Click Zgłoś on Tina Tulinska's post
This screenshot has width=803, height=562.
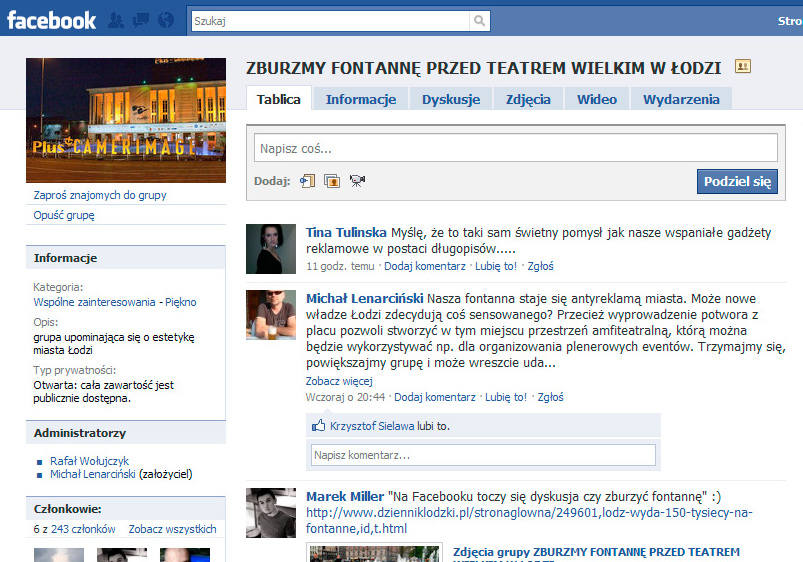[540, 266]
